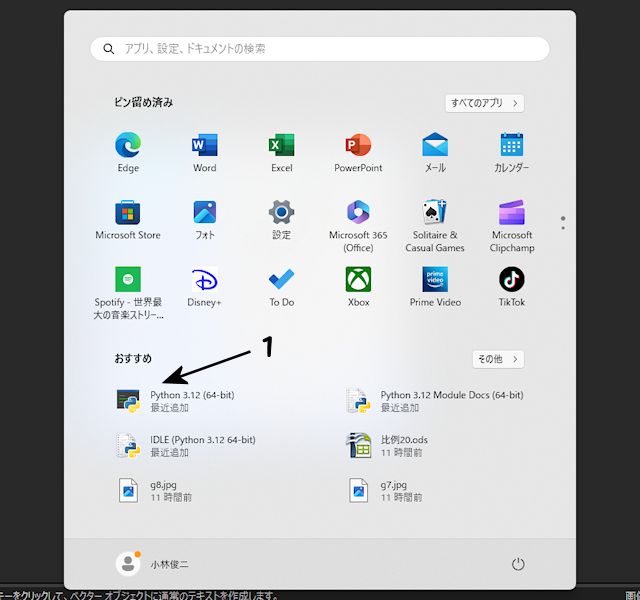Click the power button icon
The image size is (640, 600).
[x=518, y=564]
